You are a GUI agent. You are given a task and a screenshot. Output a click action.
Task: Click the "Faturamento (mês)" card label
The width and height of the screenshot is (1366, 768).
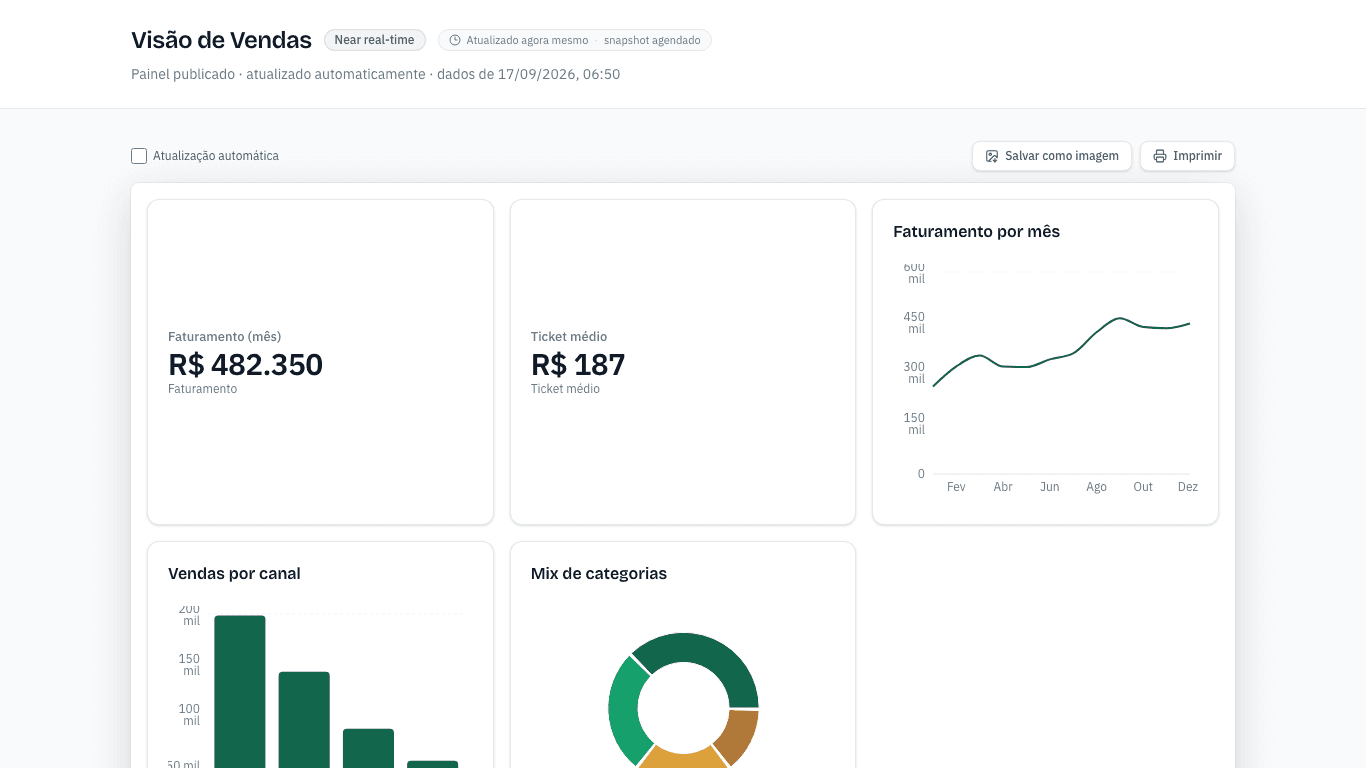pos(225,337)
